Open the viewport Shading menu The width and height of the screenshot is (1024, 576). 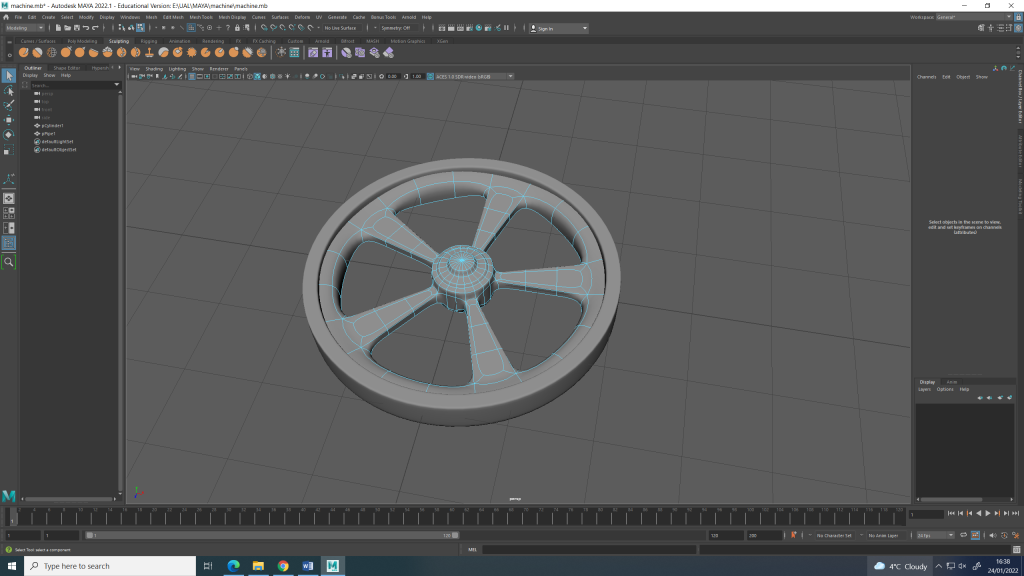[154, 69]
